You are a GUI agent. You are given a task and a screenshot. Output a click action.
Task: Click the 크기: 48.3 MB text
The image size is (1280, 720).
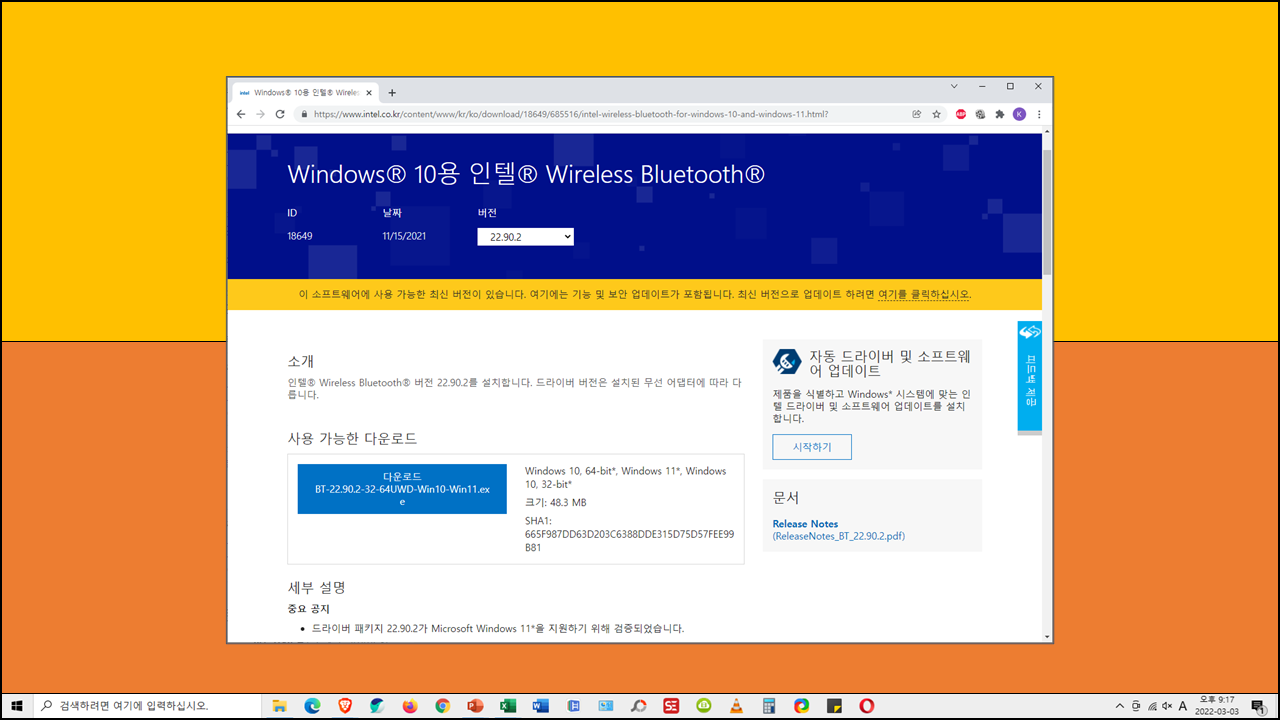[556, 502]
